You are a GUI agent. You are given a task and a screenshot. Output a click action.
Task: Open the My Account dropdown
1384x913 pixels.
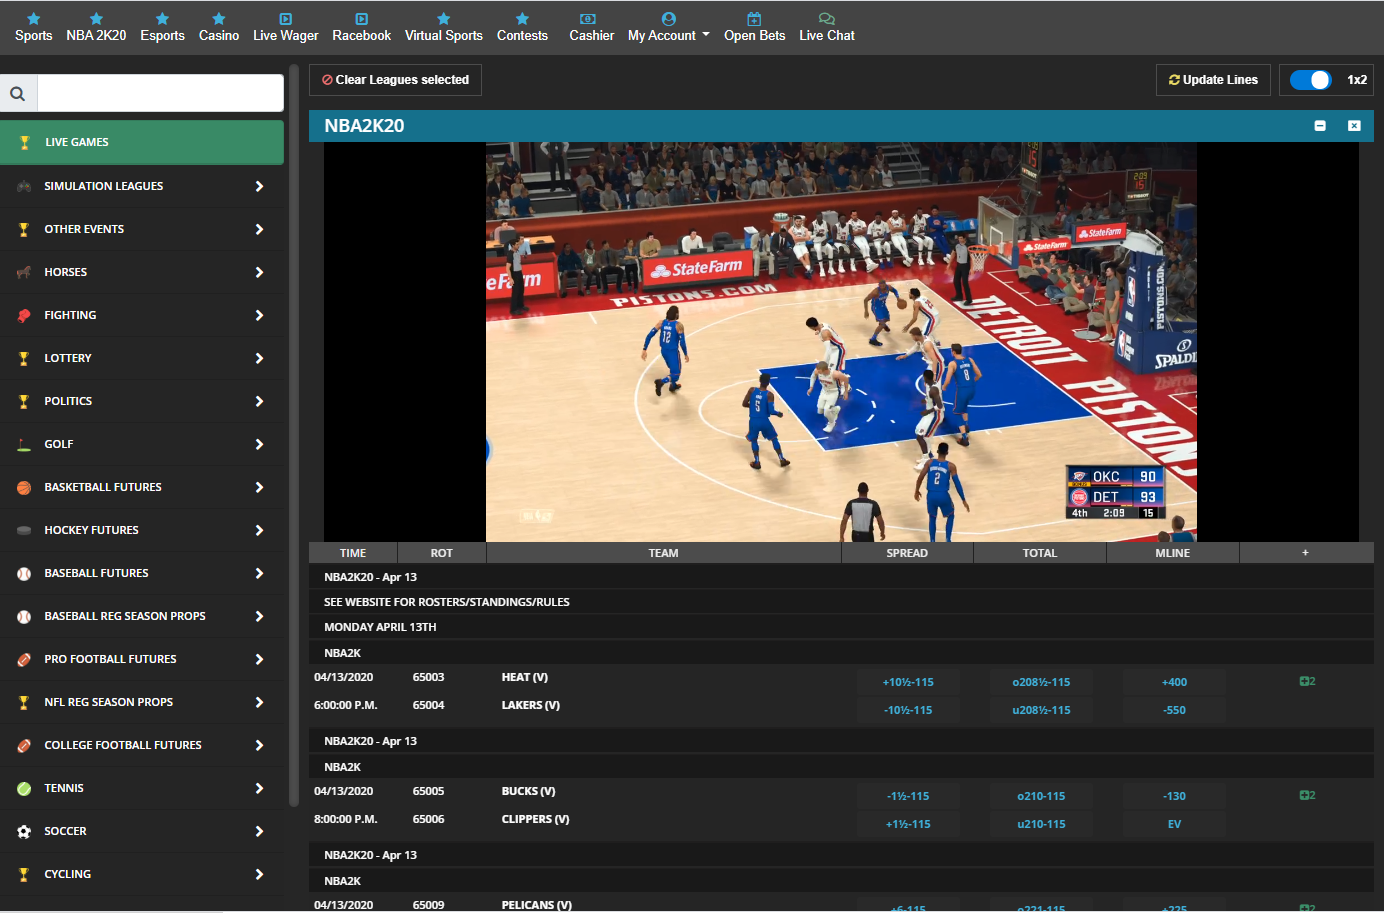click(x=669, y=27)
